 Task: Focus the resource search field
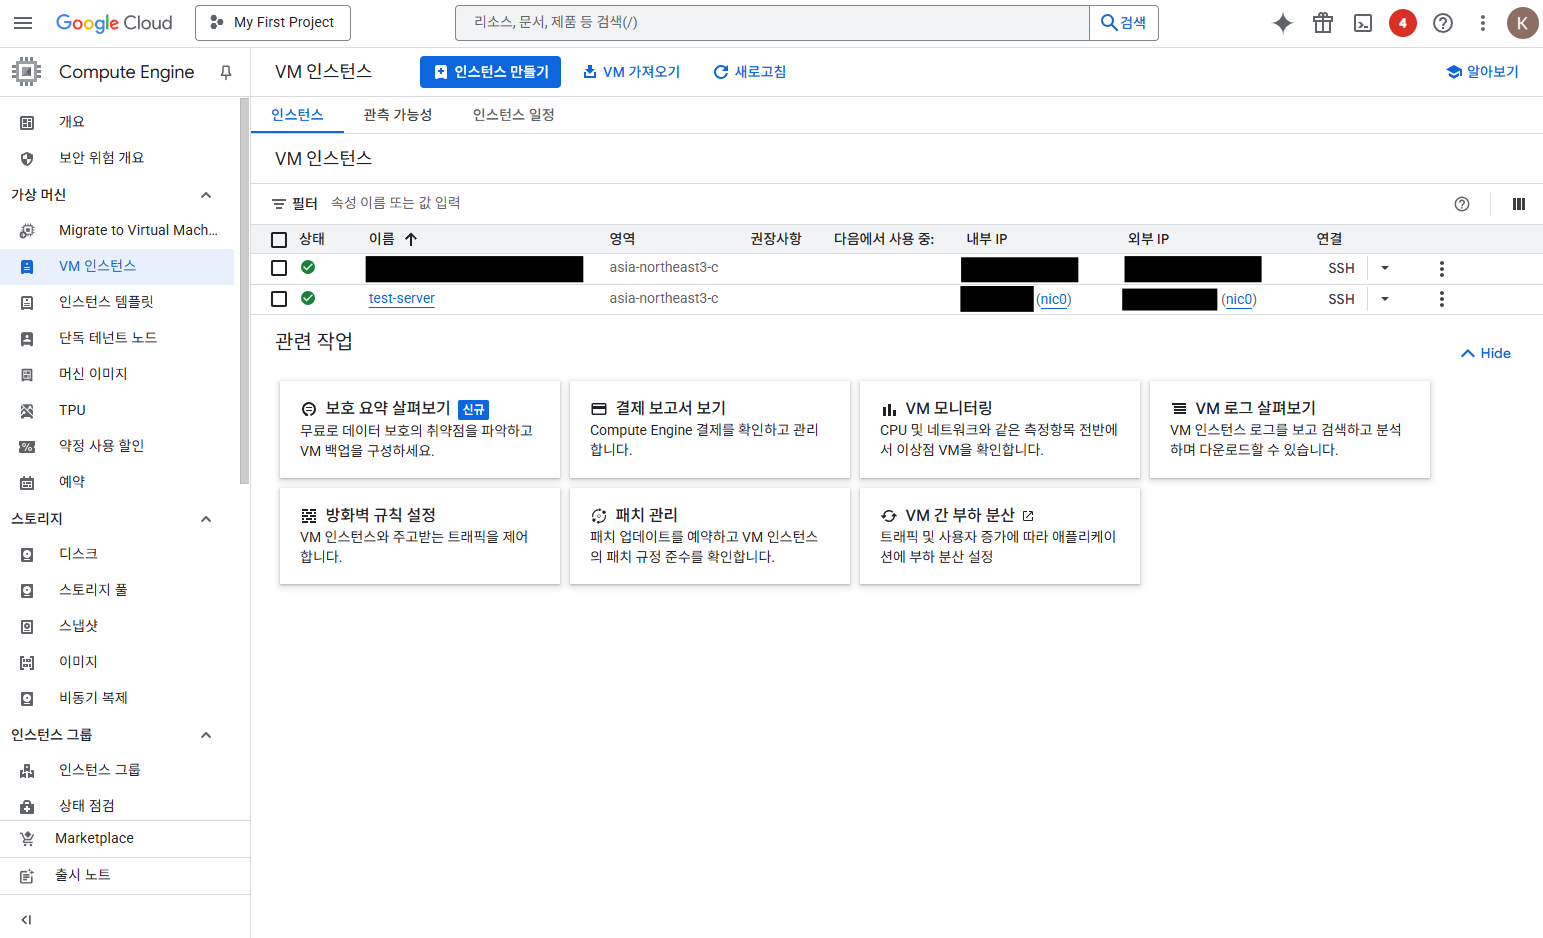point(772,23)
